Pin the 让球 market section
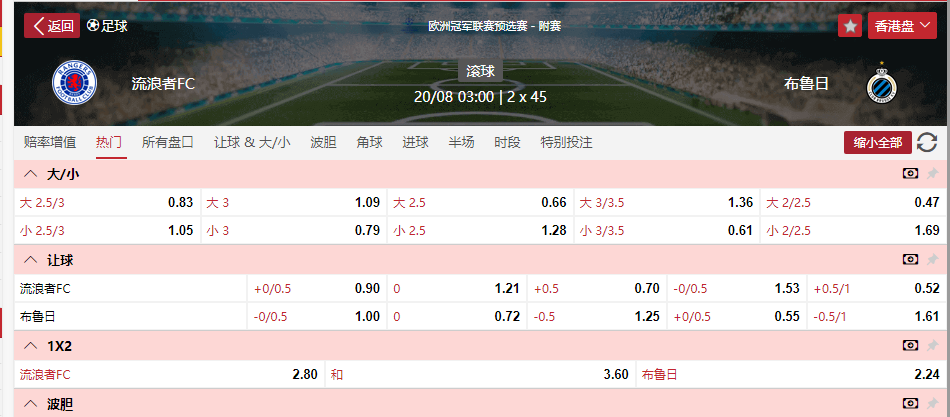Screen dimensions: 950x417 pos(932,259)
